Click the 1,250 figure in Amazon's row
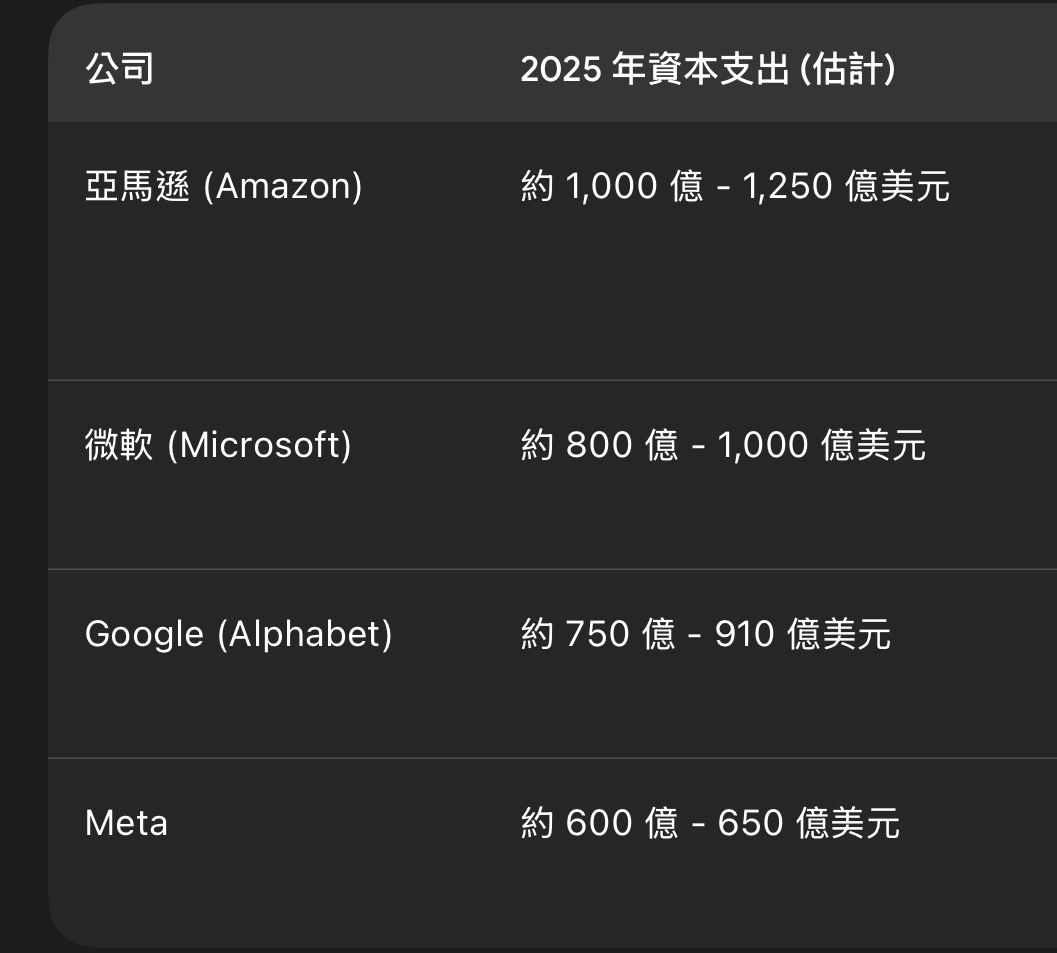This screenshot has height=953, width=1057. [x=787, y=187]
